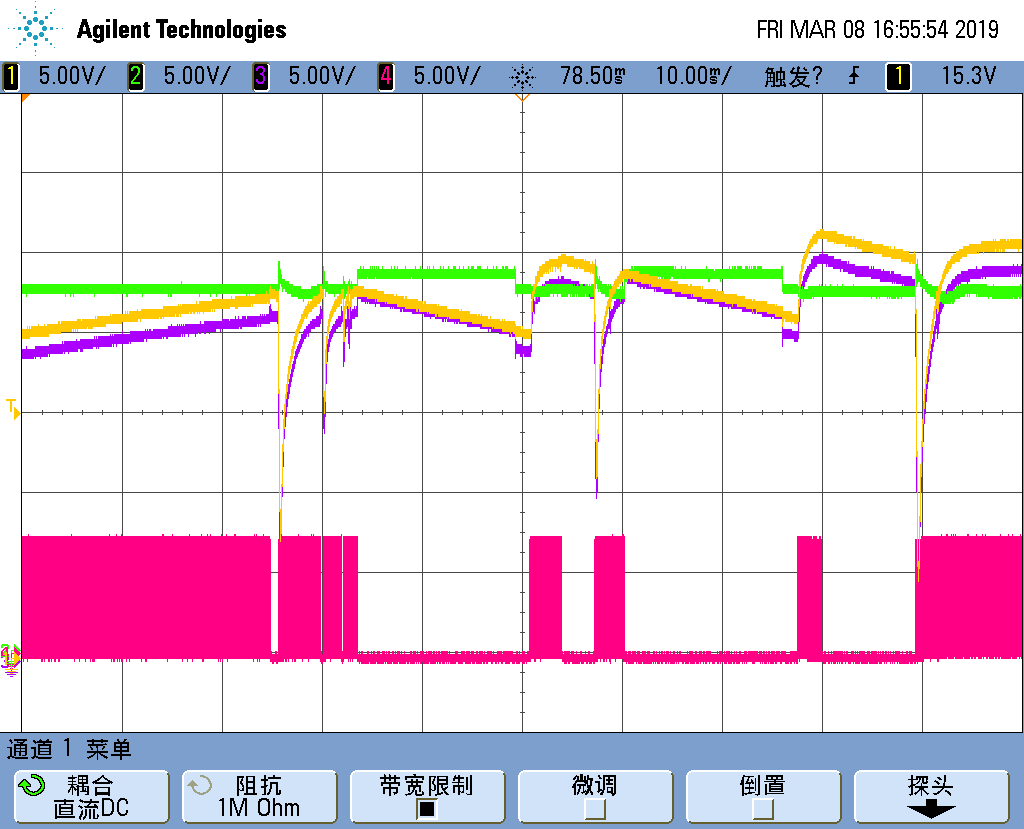The height and width of the screenshot is (829, 1024).
Task: Click the date and time readout
Action: [x=878, y=29]
